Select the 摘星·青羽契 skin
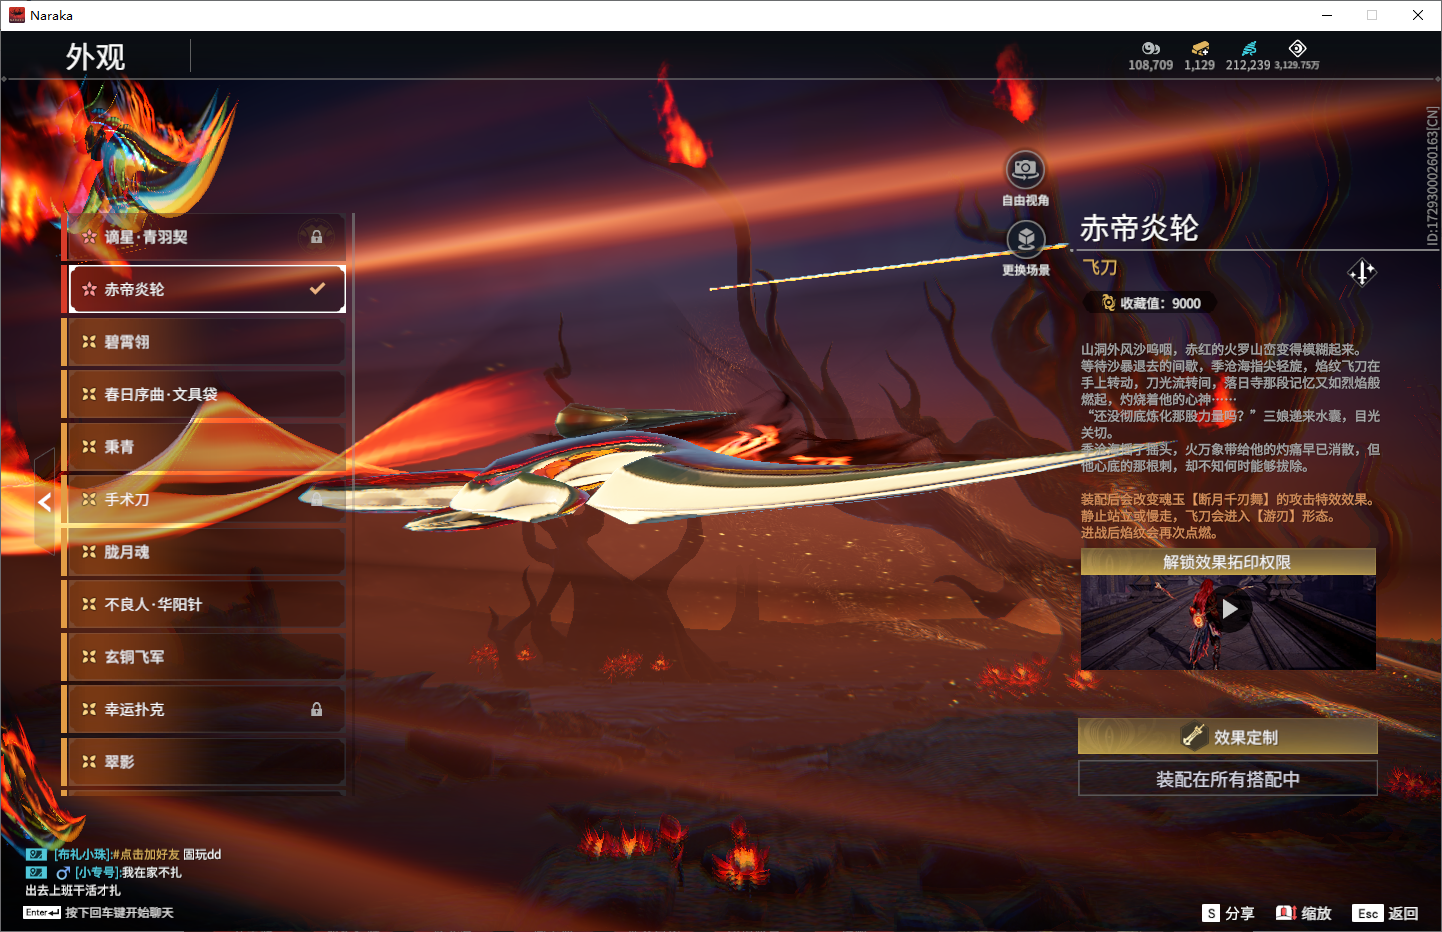Viewport: 1442px width, 932px height. 206,237
